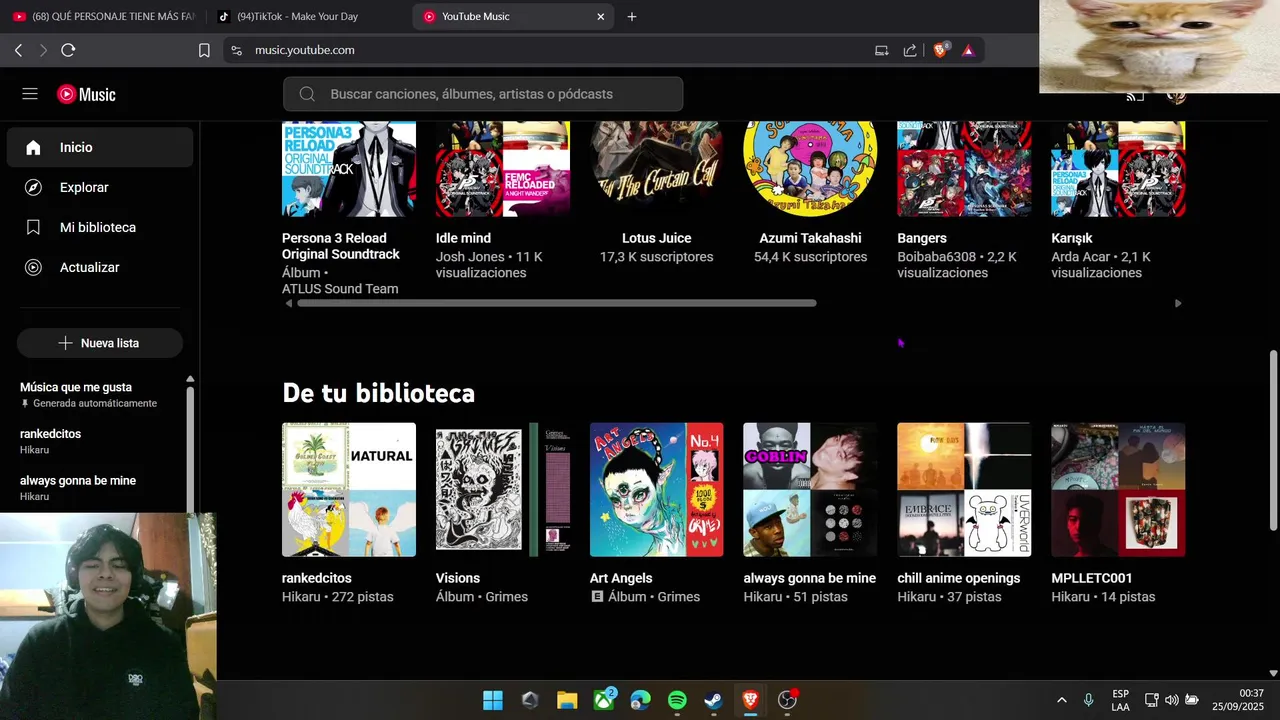Click the Azumi Takahashi title text

[810, 238]
